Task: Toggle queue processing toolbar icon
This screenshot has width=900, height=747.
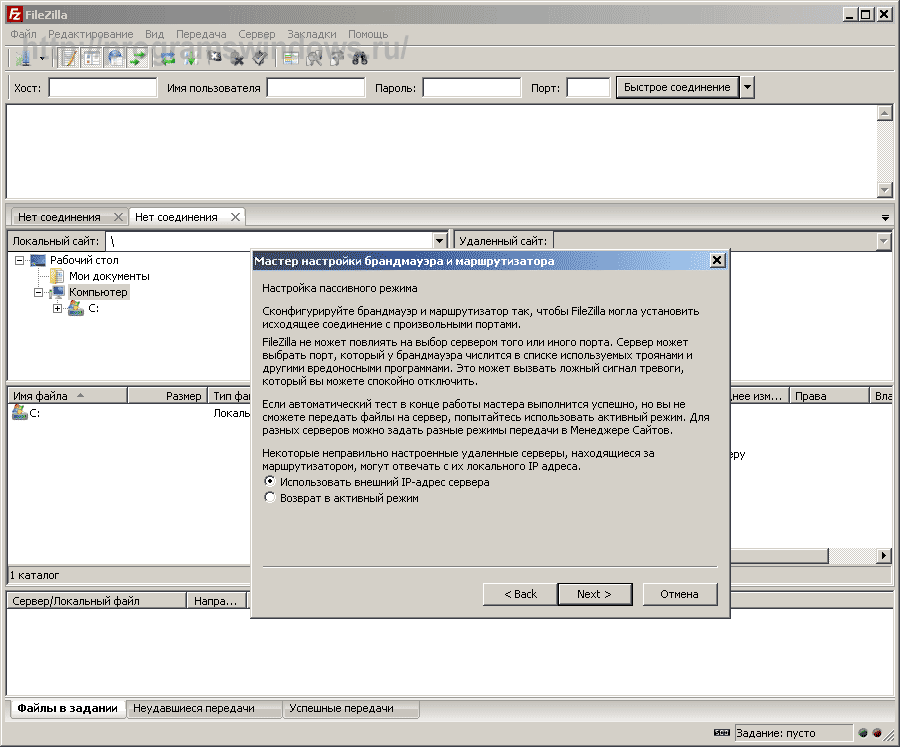Action: [191, 58]
